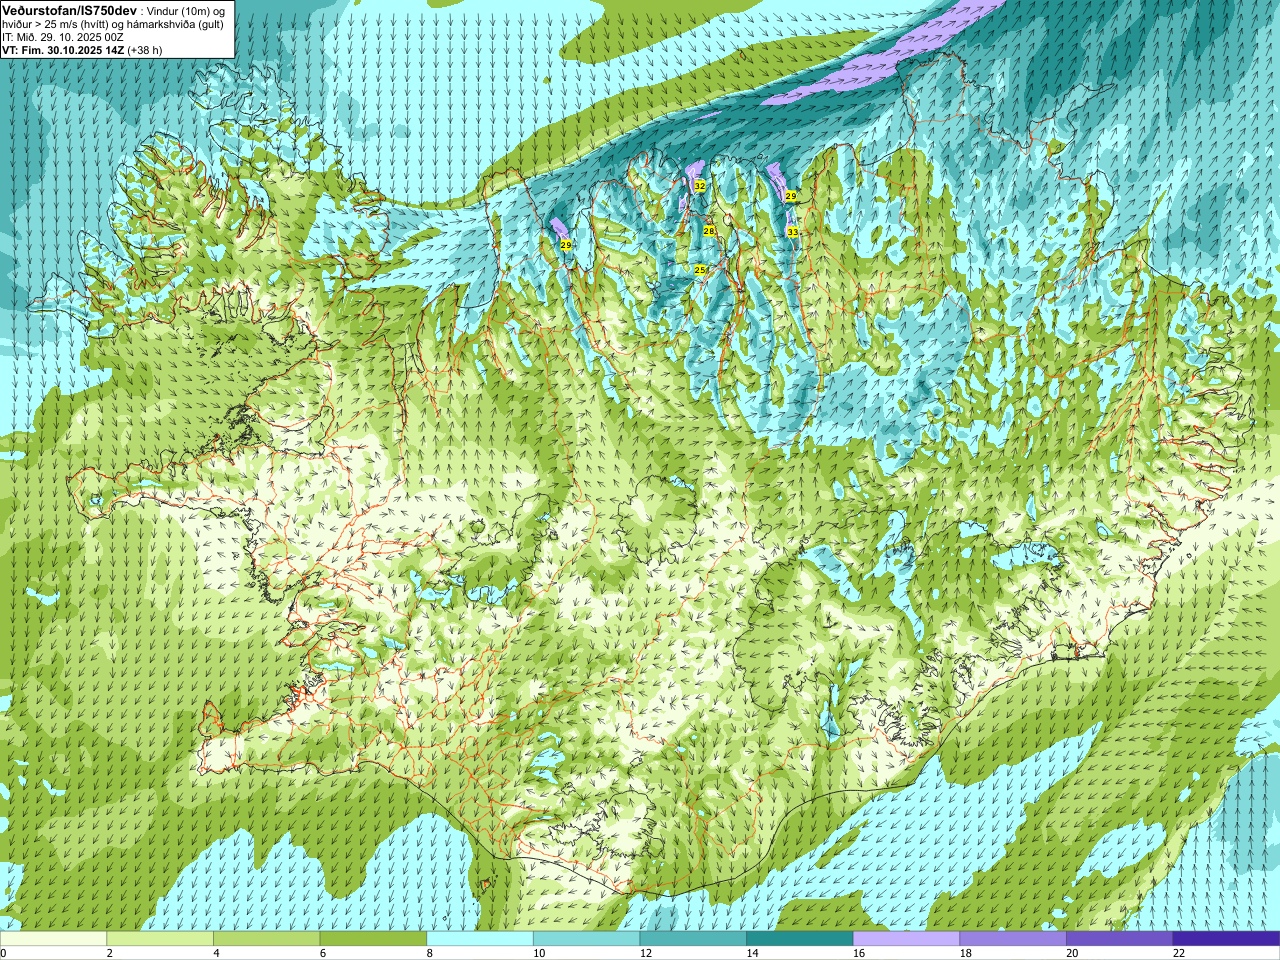Screen dimensions: 1280x960
Task: Click the light green 2–4 m/s legend swatch
Action: (x=160, y=939)
